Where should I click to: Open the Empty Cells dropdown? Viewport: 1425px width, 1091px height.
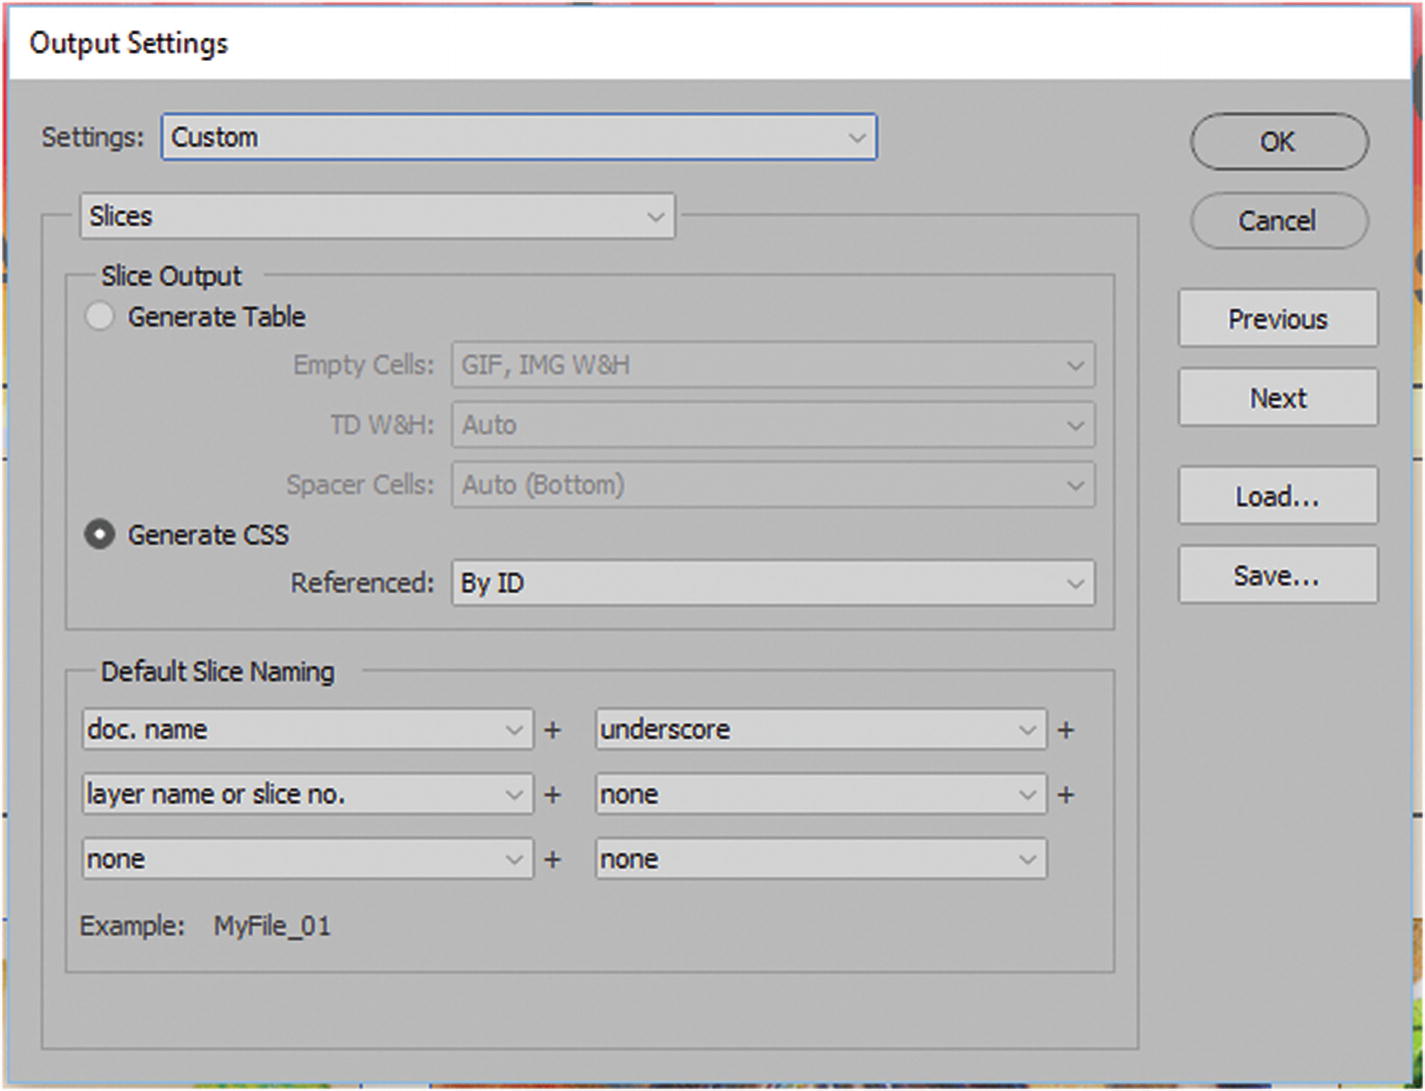(x=773, y=365)
